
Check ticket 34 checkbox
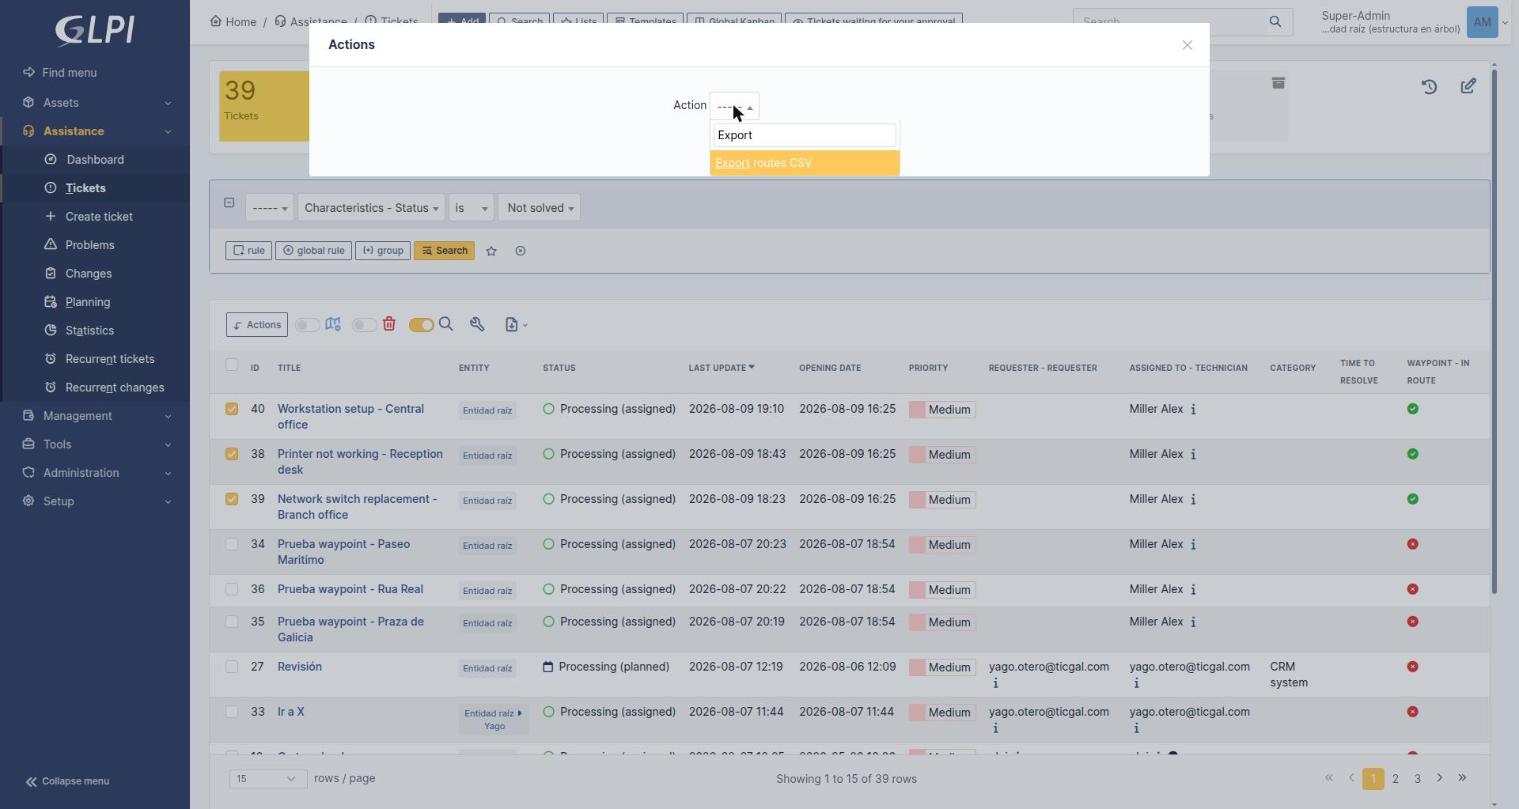coord(232,544)
